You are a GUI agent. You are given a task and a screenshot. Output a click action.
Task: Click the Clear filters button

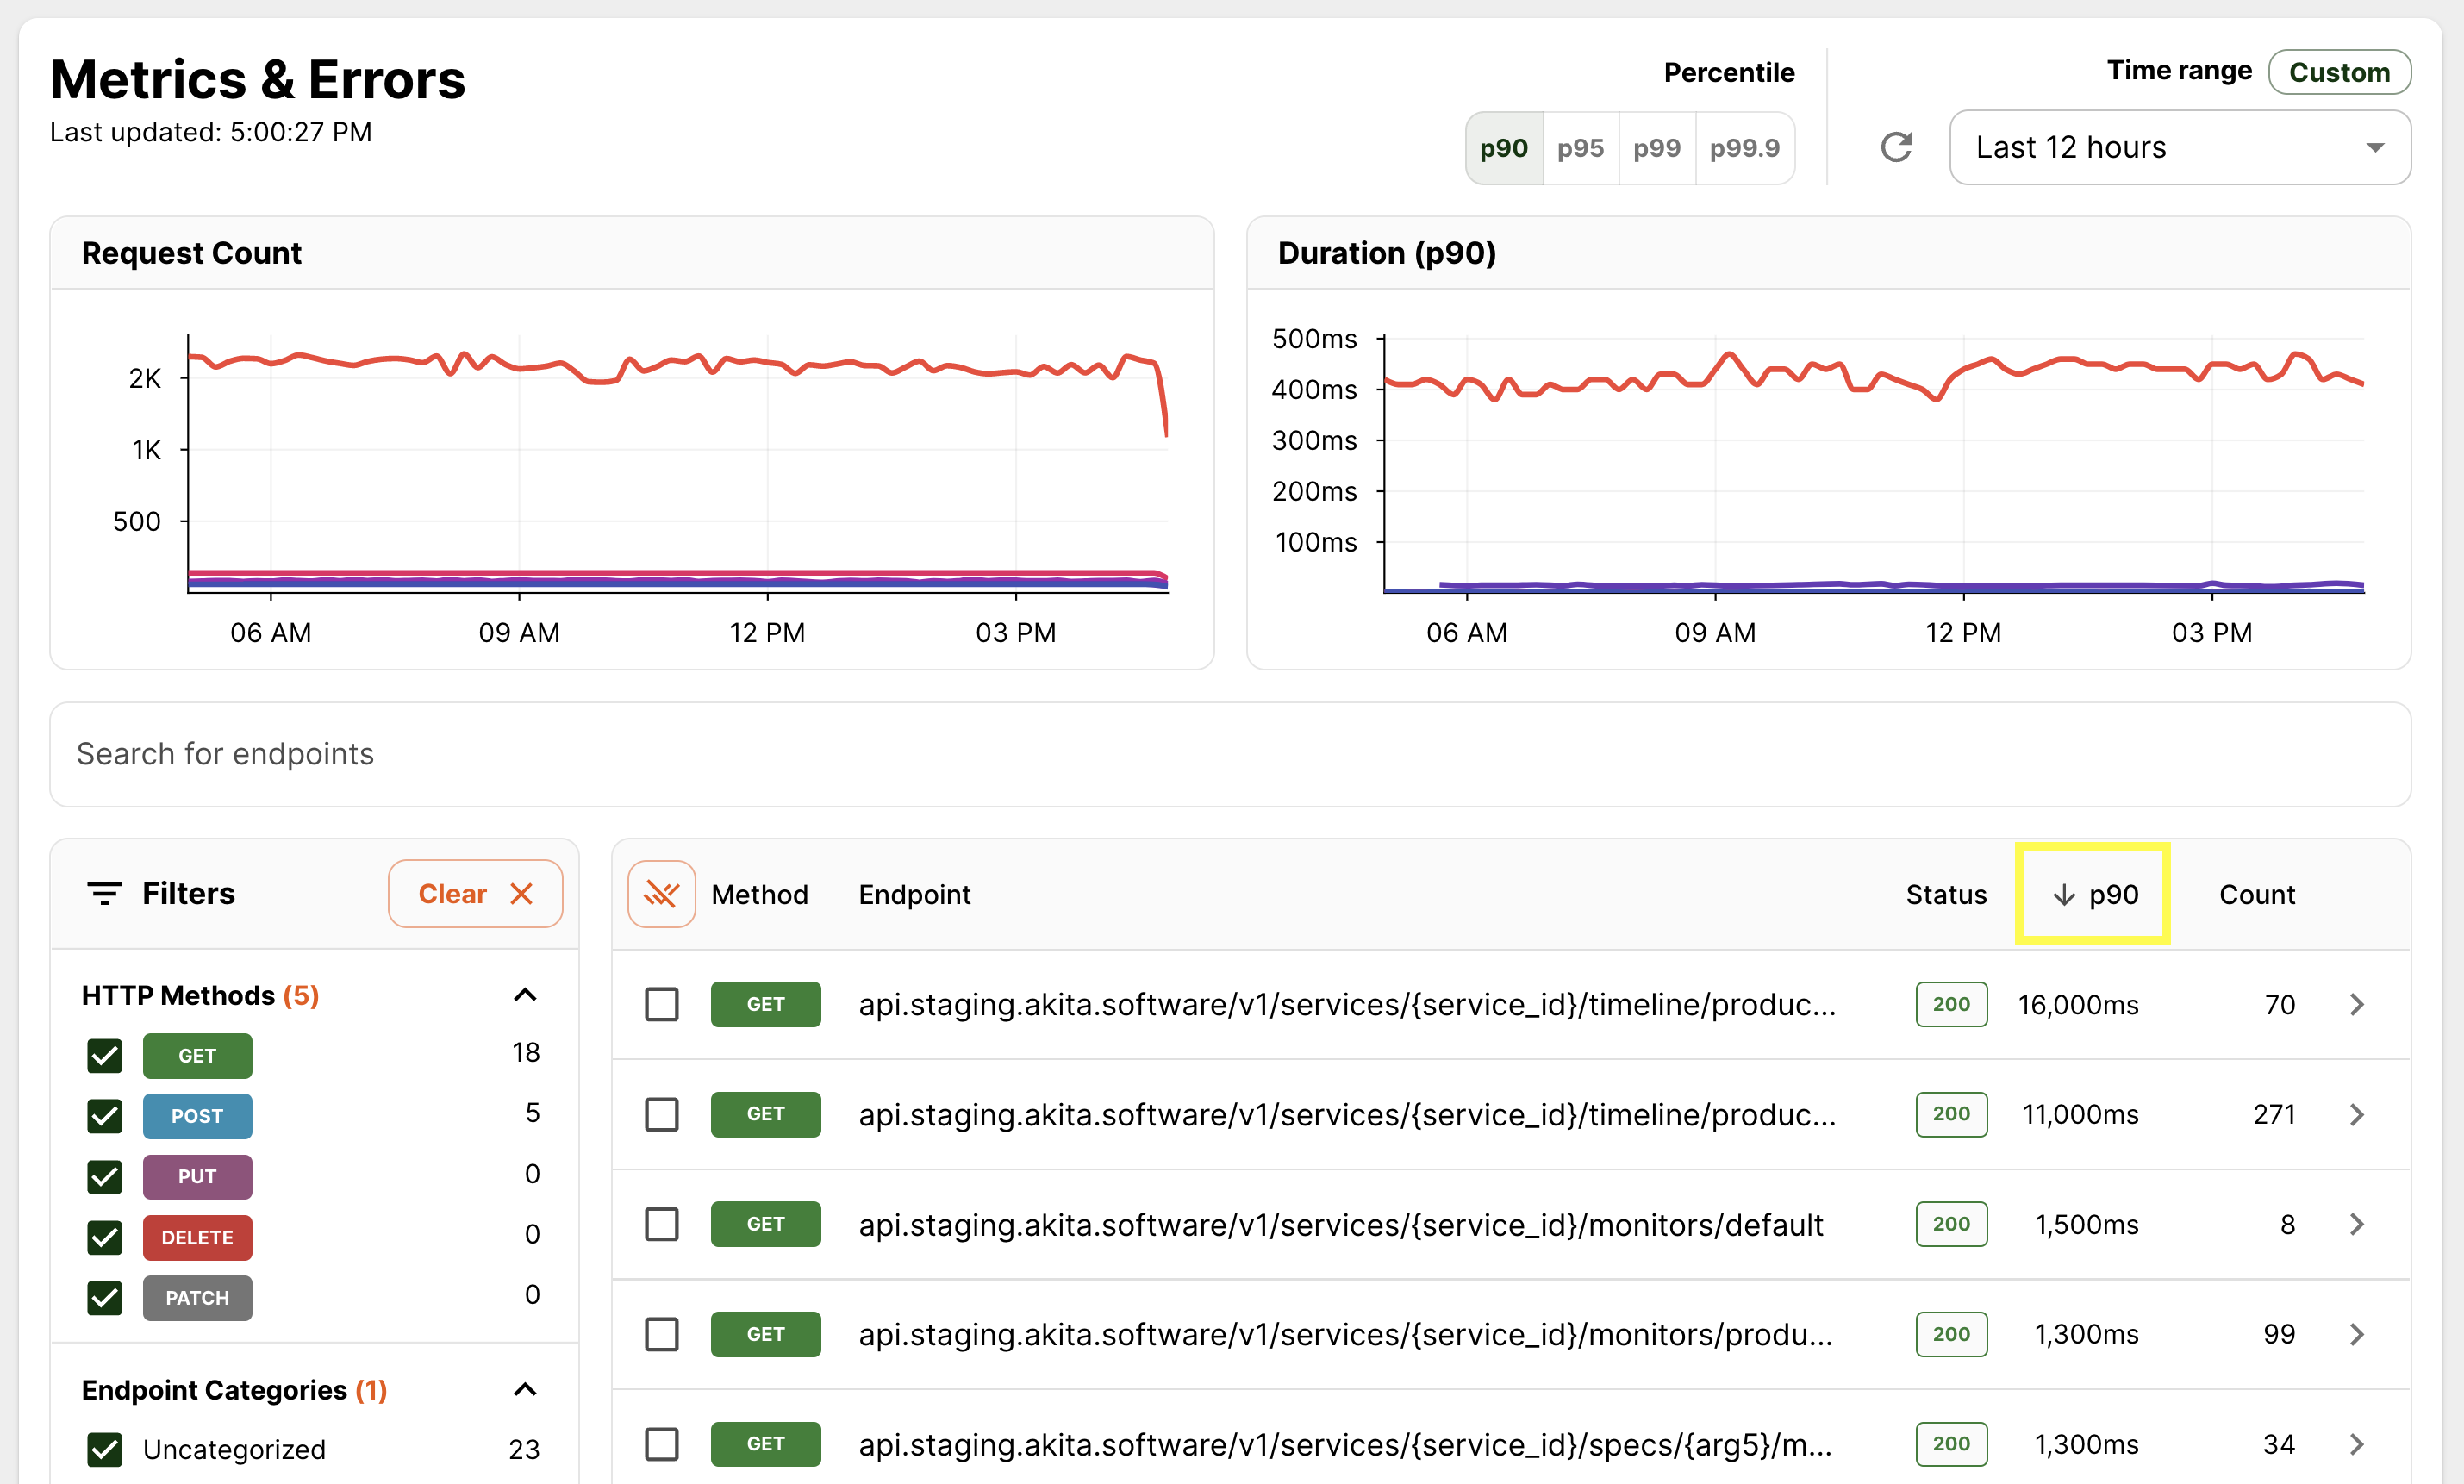pyautogui.click(x=475, y=893)
